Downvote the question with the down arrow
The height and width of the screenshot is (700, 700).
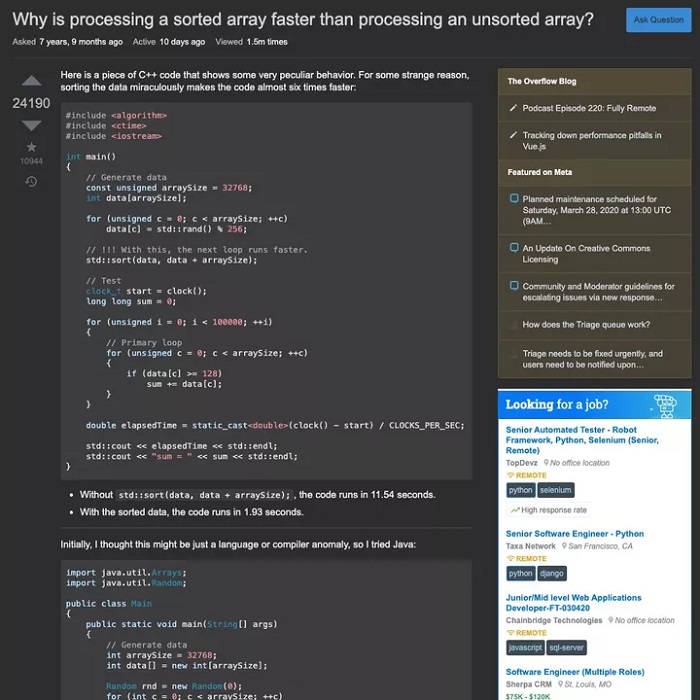[x=31, y=125]
